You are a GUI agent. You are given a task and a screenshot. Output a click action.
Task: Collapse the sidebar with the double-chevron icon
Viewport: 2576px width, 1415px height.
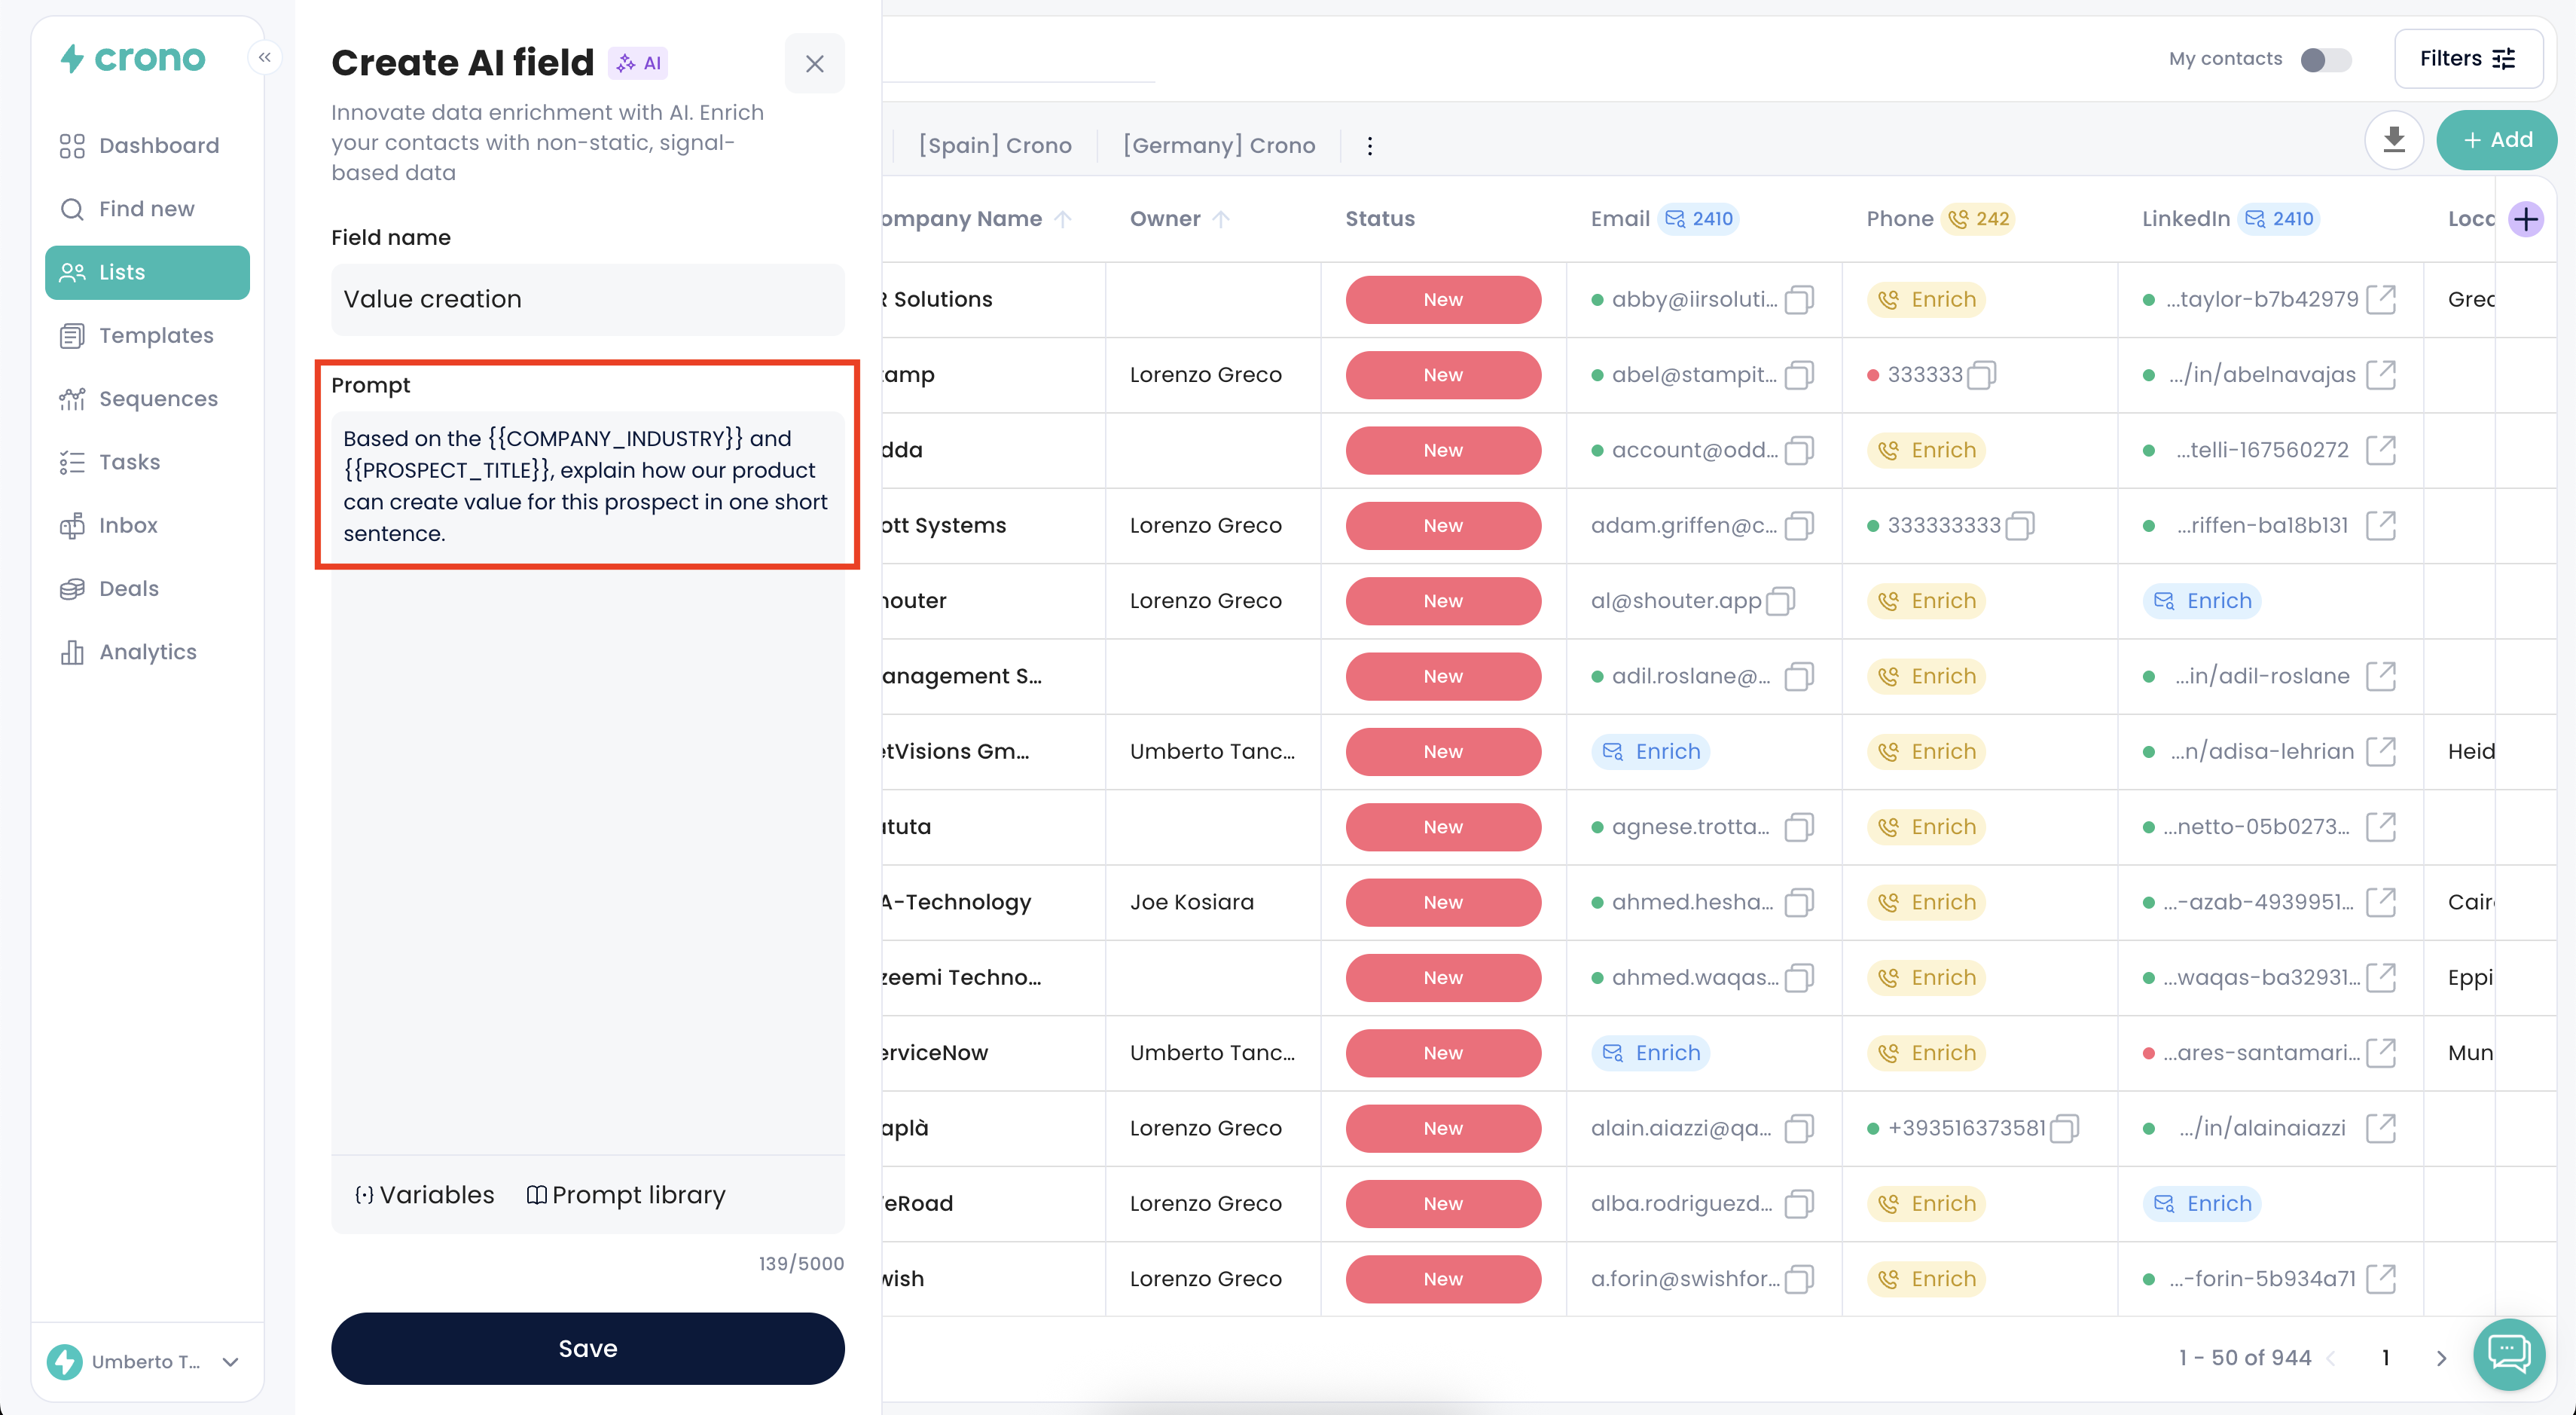click(265, 58)
